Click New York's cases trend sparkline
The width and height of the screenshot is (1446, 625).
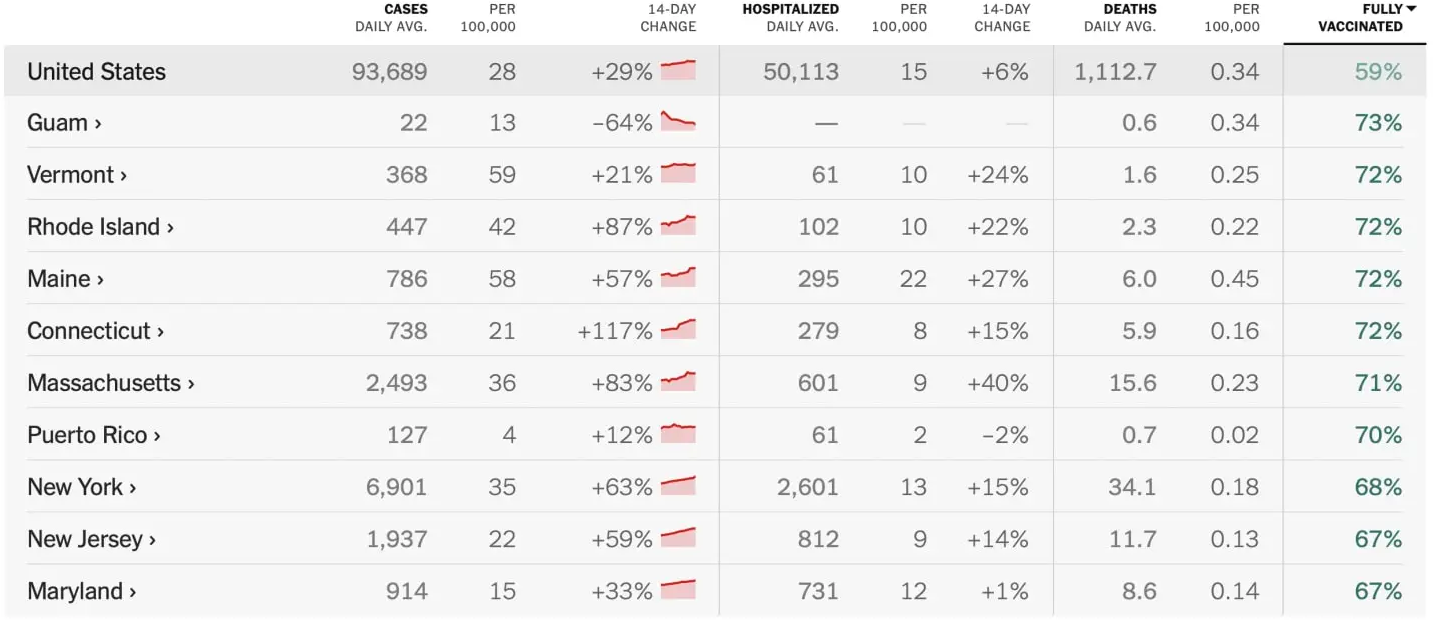[x=678, y=486]
